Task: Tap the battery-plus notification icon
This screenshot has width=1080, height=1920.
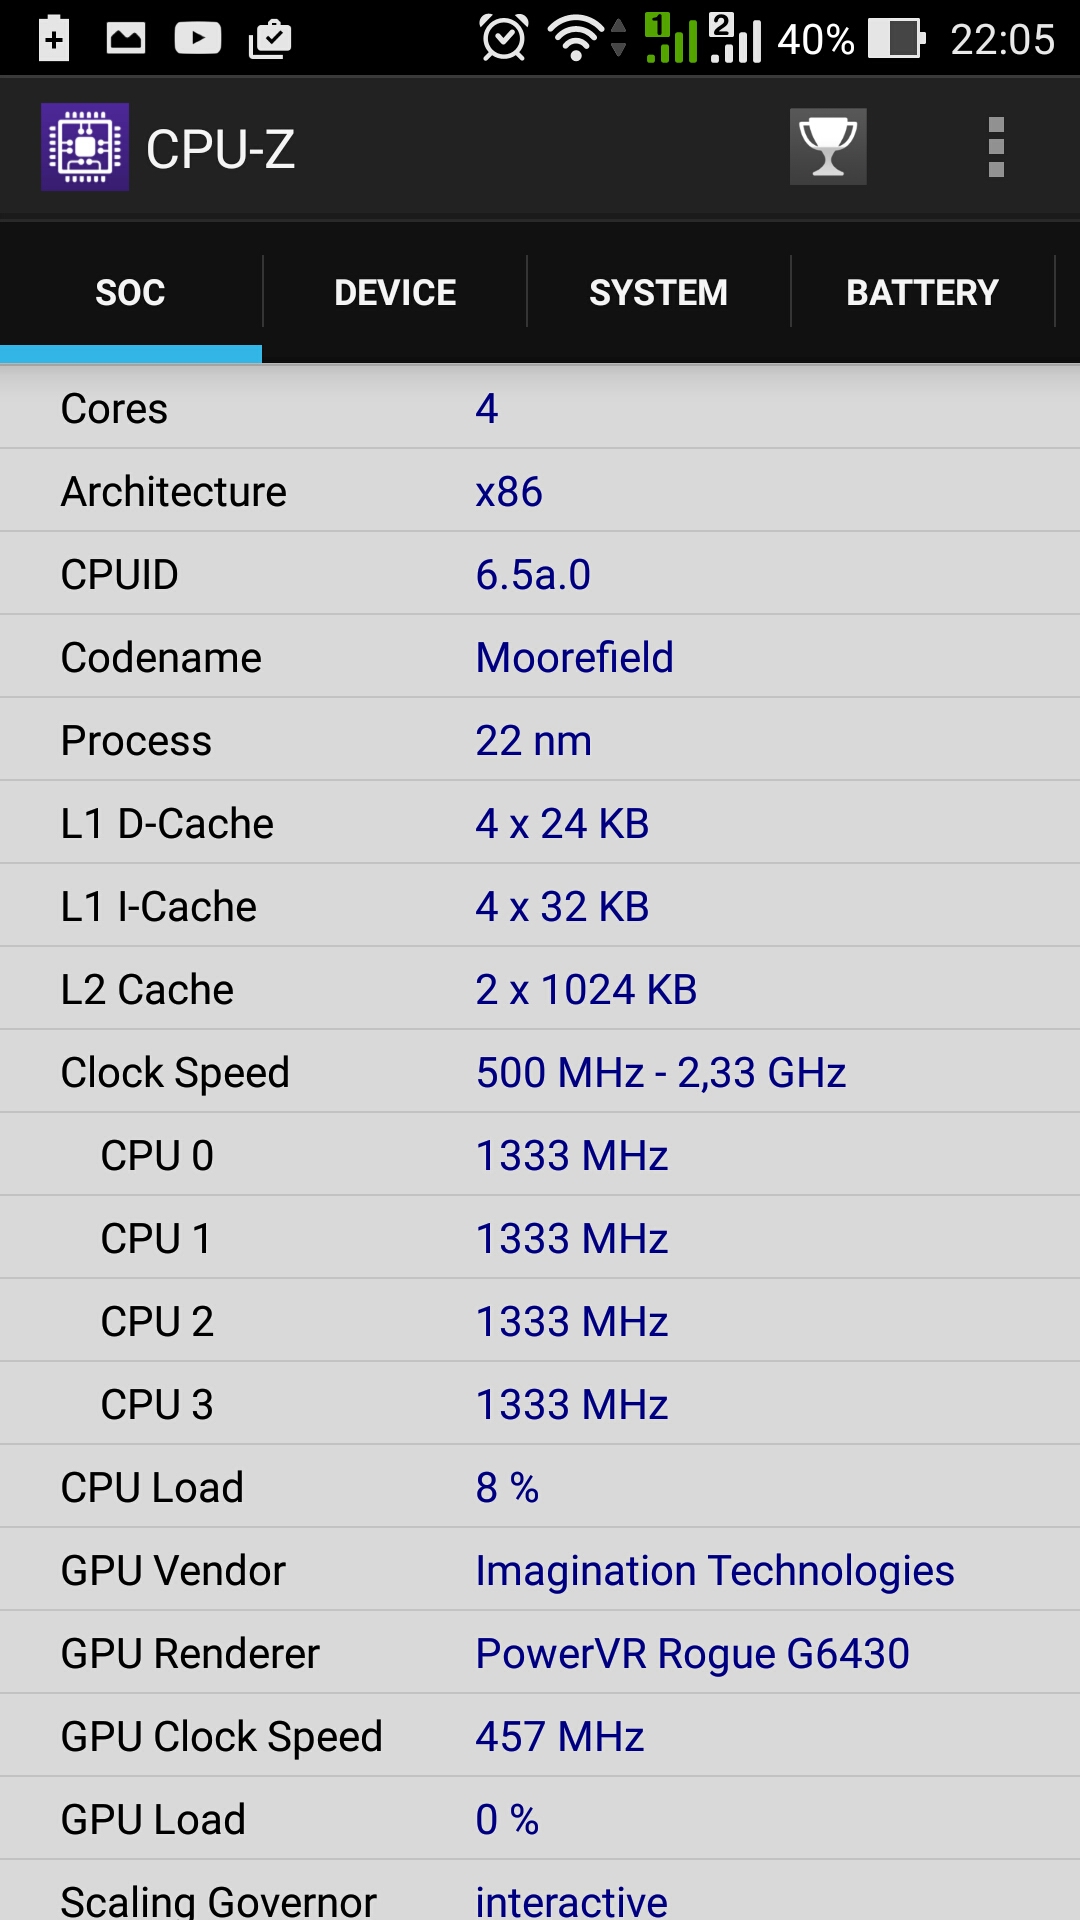Action: click(x=54, y=38)
